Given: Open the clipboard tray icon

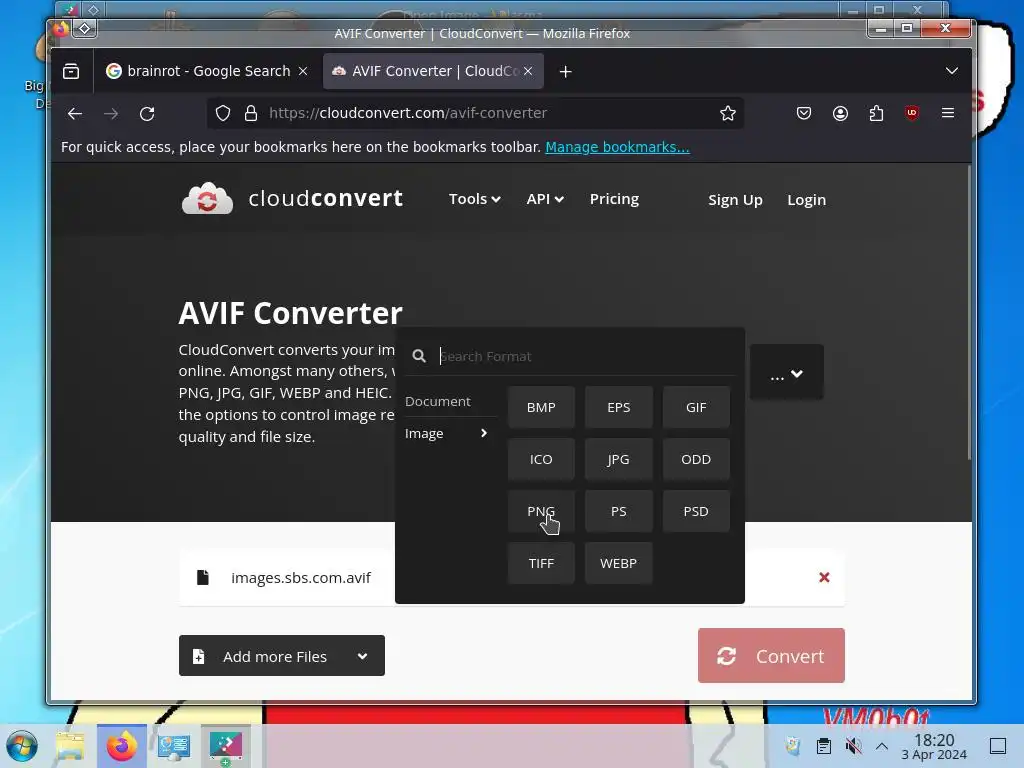Looking at the screenshot, I should pyautogui.click(x=824, y=746).
